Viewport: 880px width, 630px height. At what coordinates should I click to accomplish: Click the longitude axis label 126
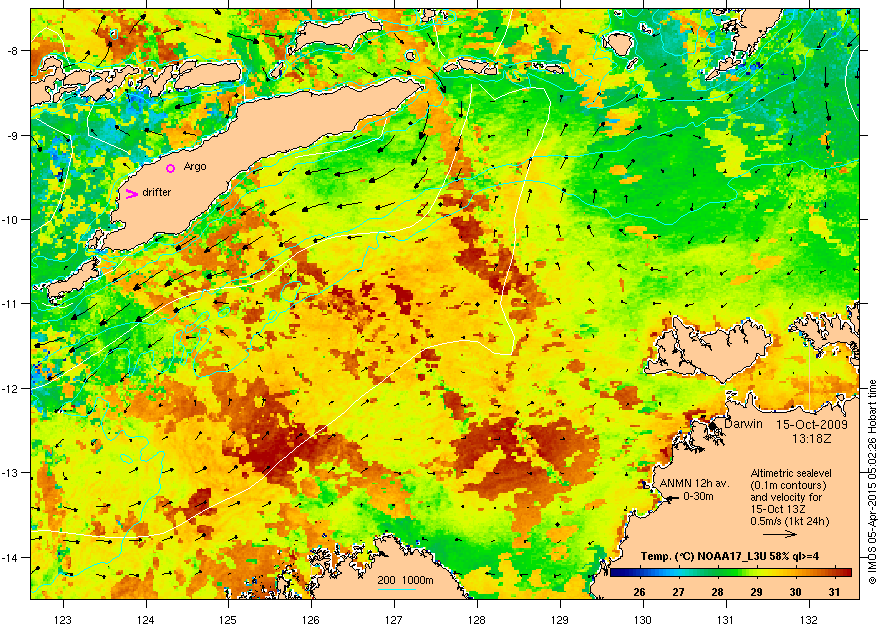point(311,620)
